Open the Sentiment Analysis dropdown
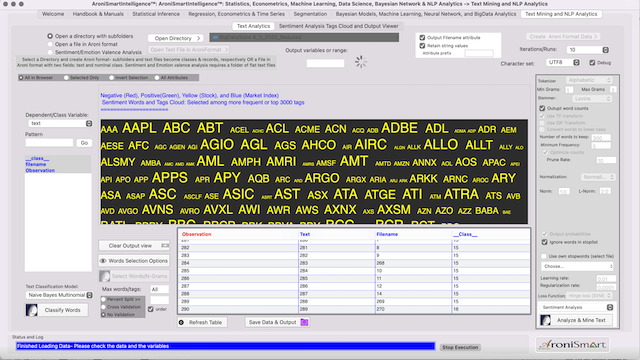The width and height of the screenshot is (640, 360). tap(578, 307)
